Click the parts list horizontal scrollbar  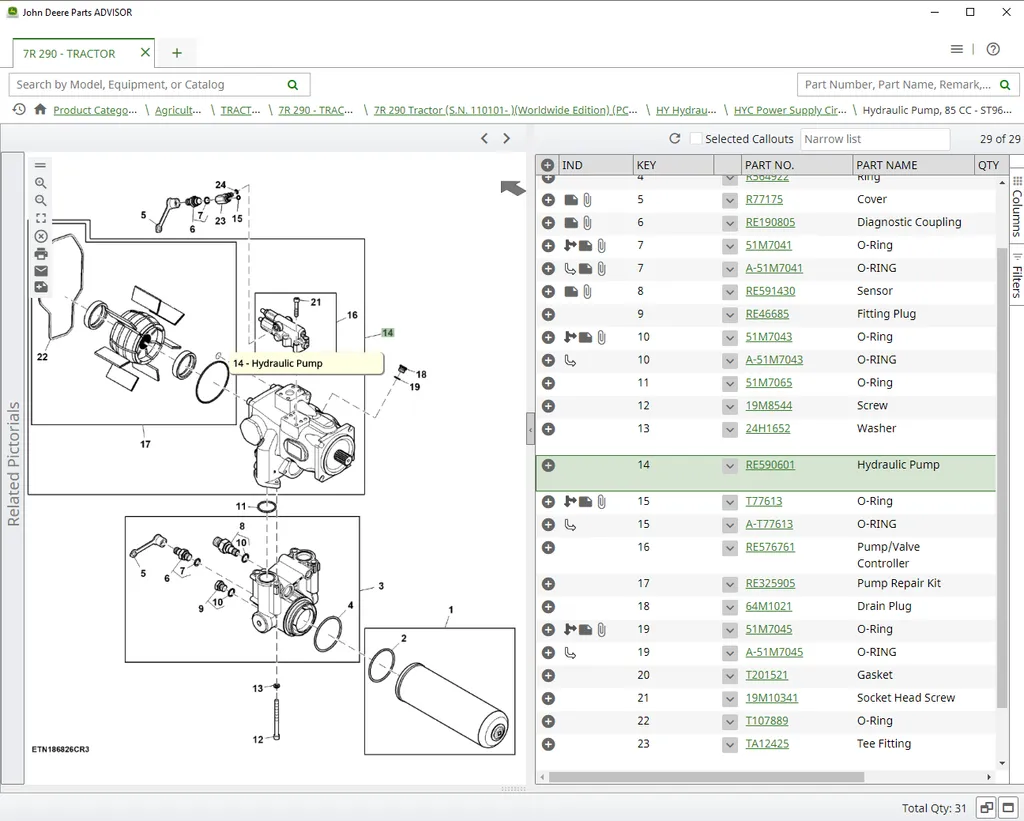[x=707, y=777]
